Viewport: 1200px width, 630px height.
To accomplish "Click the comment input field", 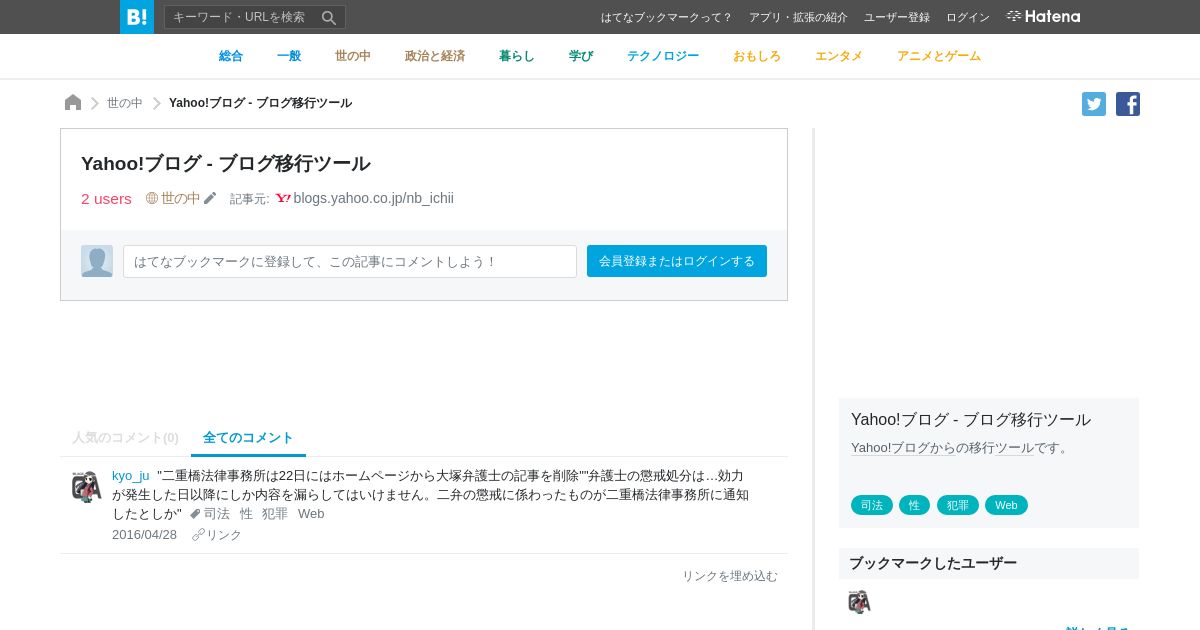I will tap(350, 261).
